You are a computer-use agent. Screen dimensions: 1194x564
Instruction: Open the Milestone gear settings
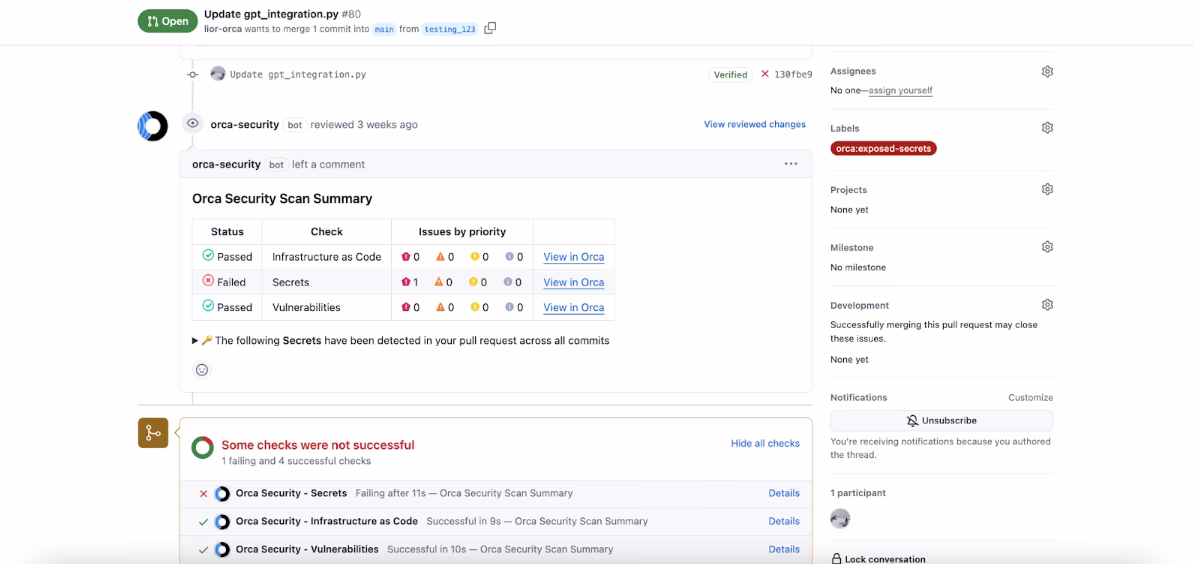[x=1047, y=247]
